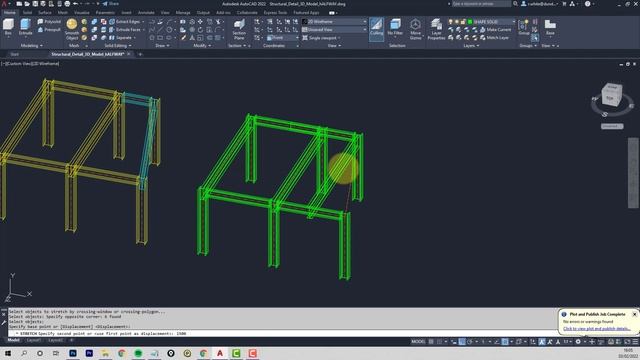The height and width of the screenshot is (360, 640).
Task: Select the Box solid tool
Action: (8, 27)
